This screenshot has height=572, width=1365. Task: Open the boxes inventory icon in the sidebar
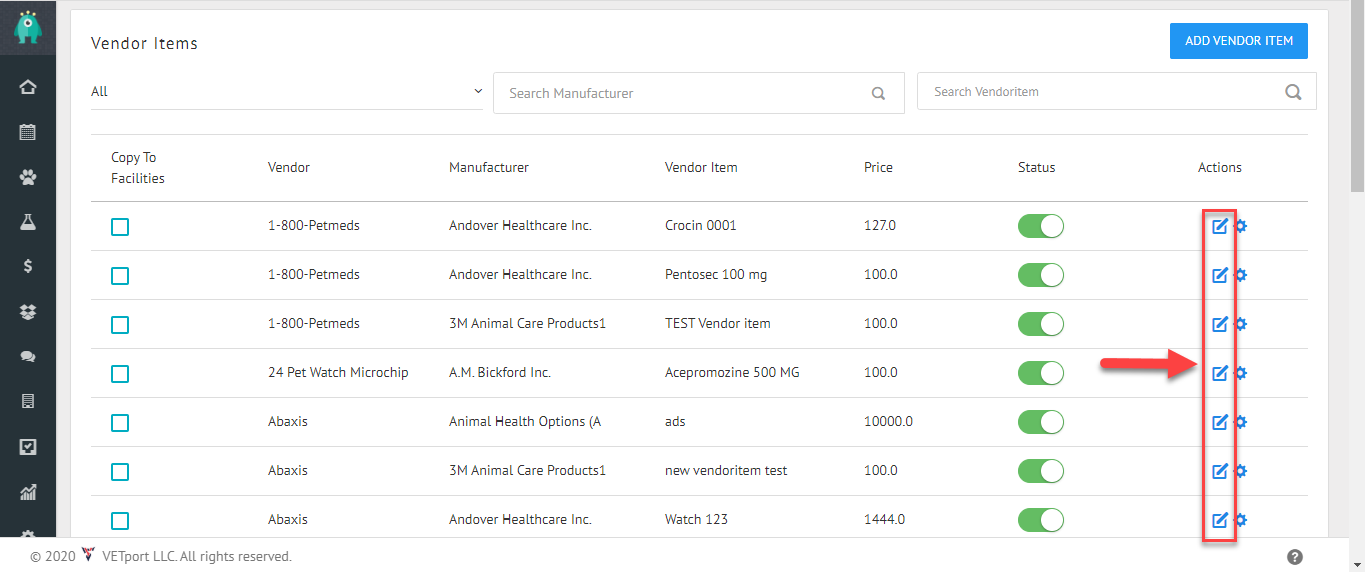point(28,312)
